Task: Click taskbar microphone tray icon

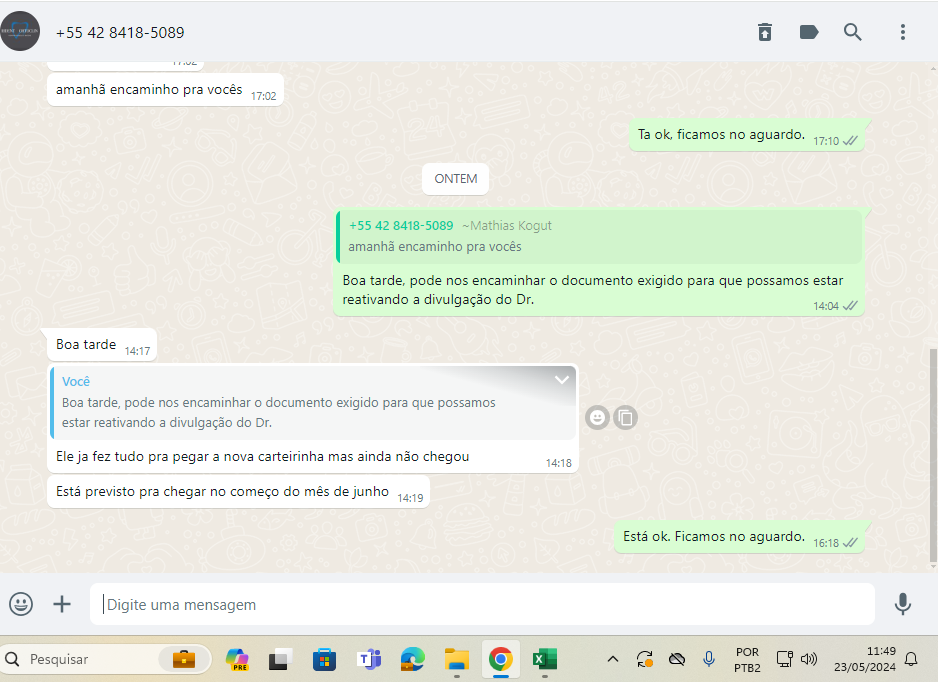Action: (x=709, y=659)
